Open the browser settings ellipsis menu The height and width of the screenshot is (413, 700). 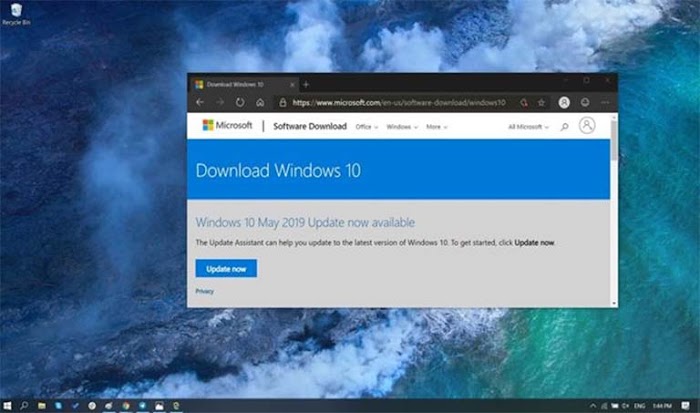point(605,102)
